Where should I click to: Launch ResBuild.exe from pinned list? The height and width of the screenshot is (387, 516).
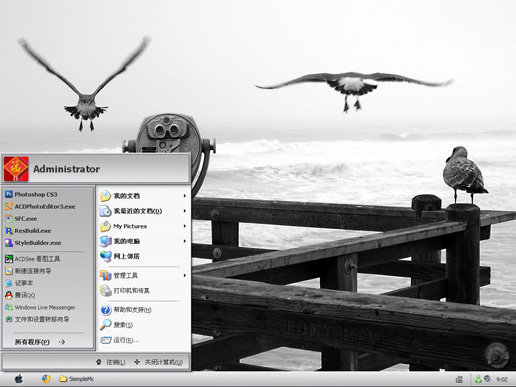click(x=28, y=231)
